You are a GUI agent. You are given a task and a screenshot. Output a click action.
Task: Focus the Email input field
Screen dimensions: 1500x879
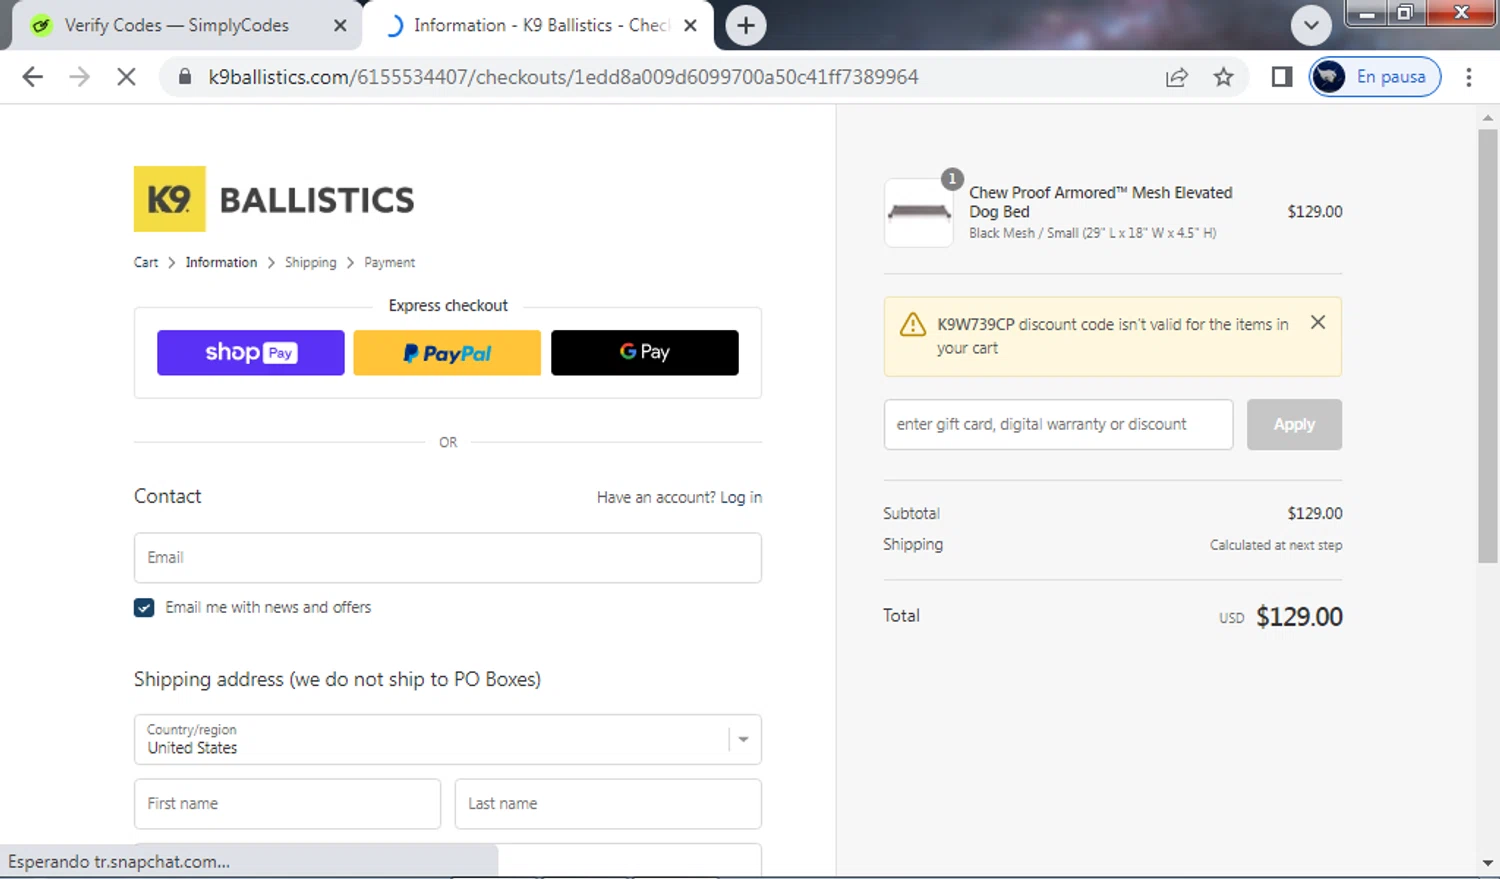coord(448,558)
